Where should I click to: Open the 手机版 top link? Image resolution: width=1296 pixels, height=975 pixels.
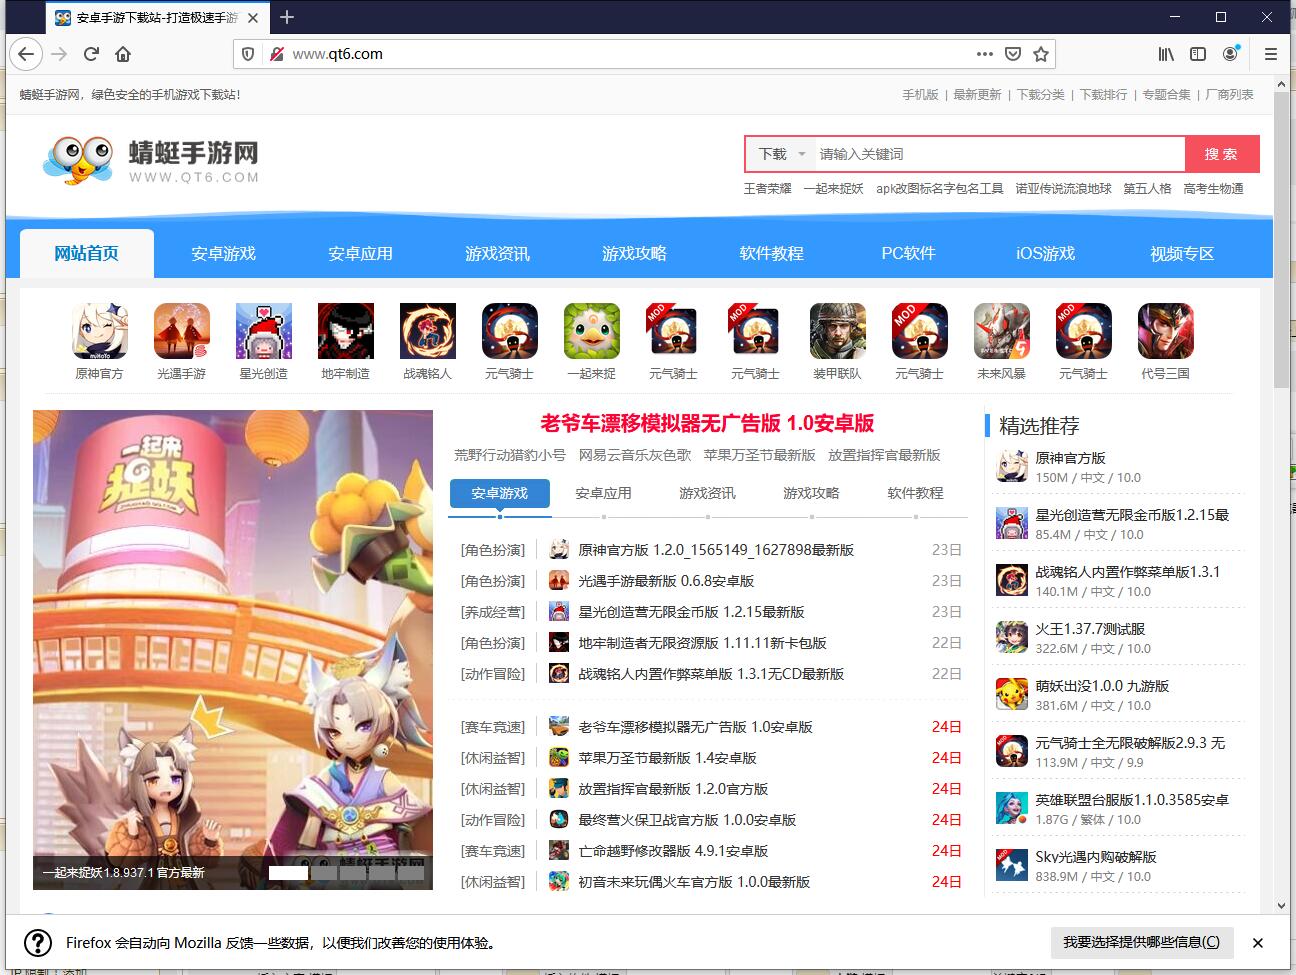click(920, 95)
